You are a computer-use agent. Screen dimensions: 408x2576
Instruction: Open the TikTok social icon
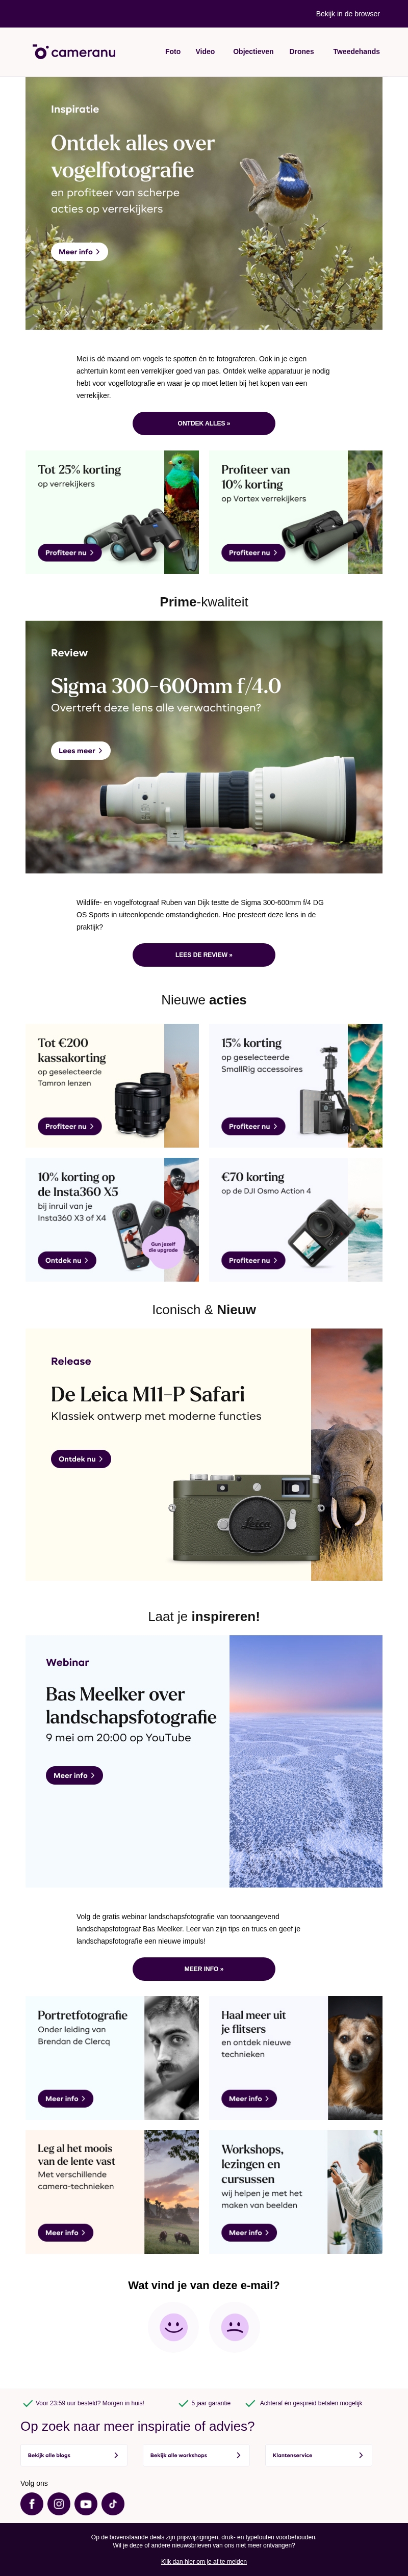(x=113, y=2503)
